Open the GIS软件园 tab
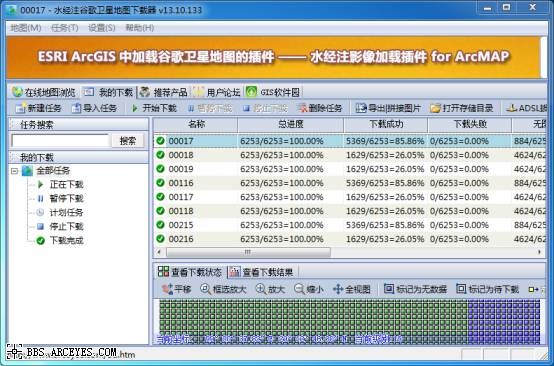 pyautogui.click(x=273, y=92)
